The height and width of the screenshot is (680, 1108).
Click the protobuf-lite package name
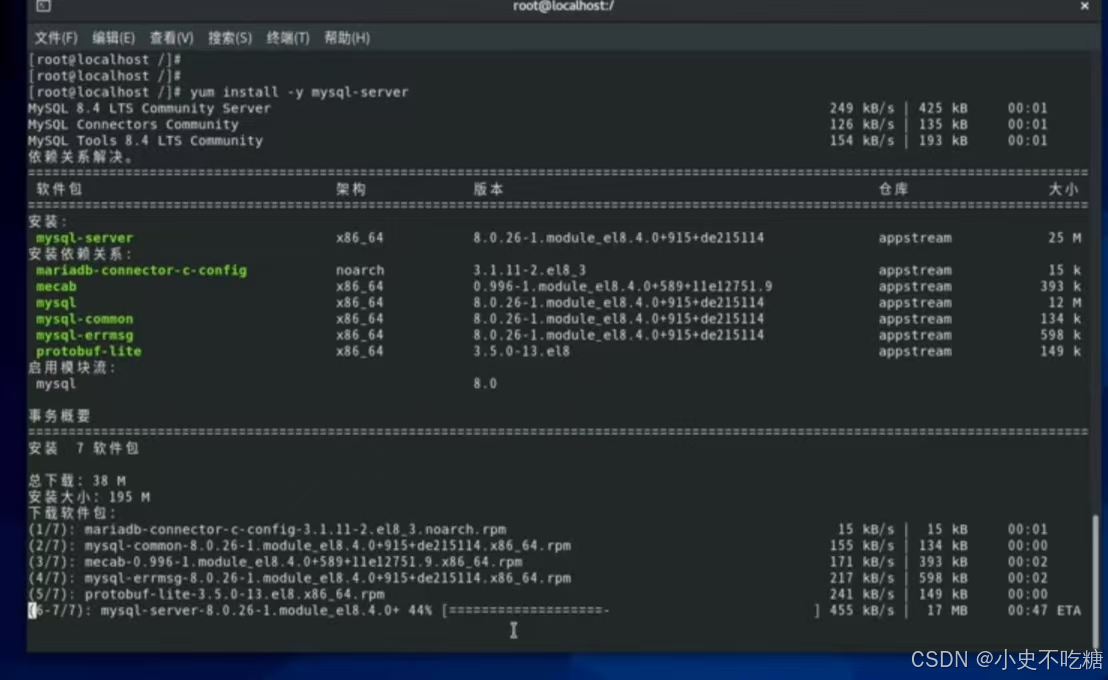88,351
